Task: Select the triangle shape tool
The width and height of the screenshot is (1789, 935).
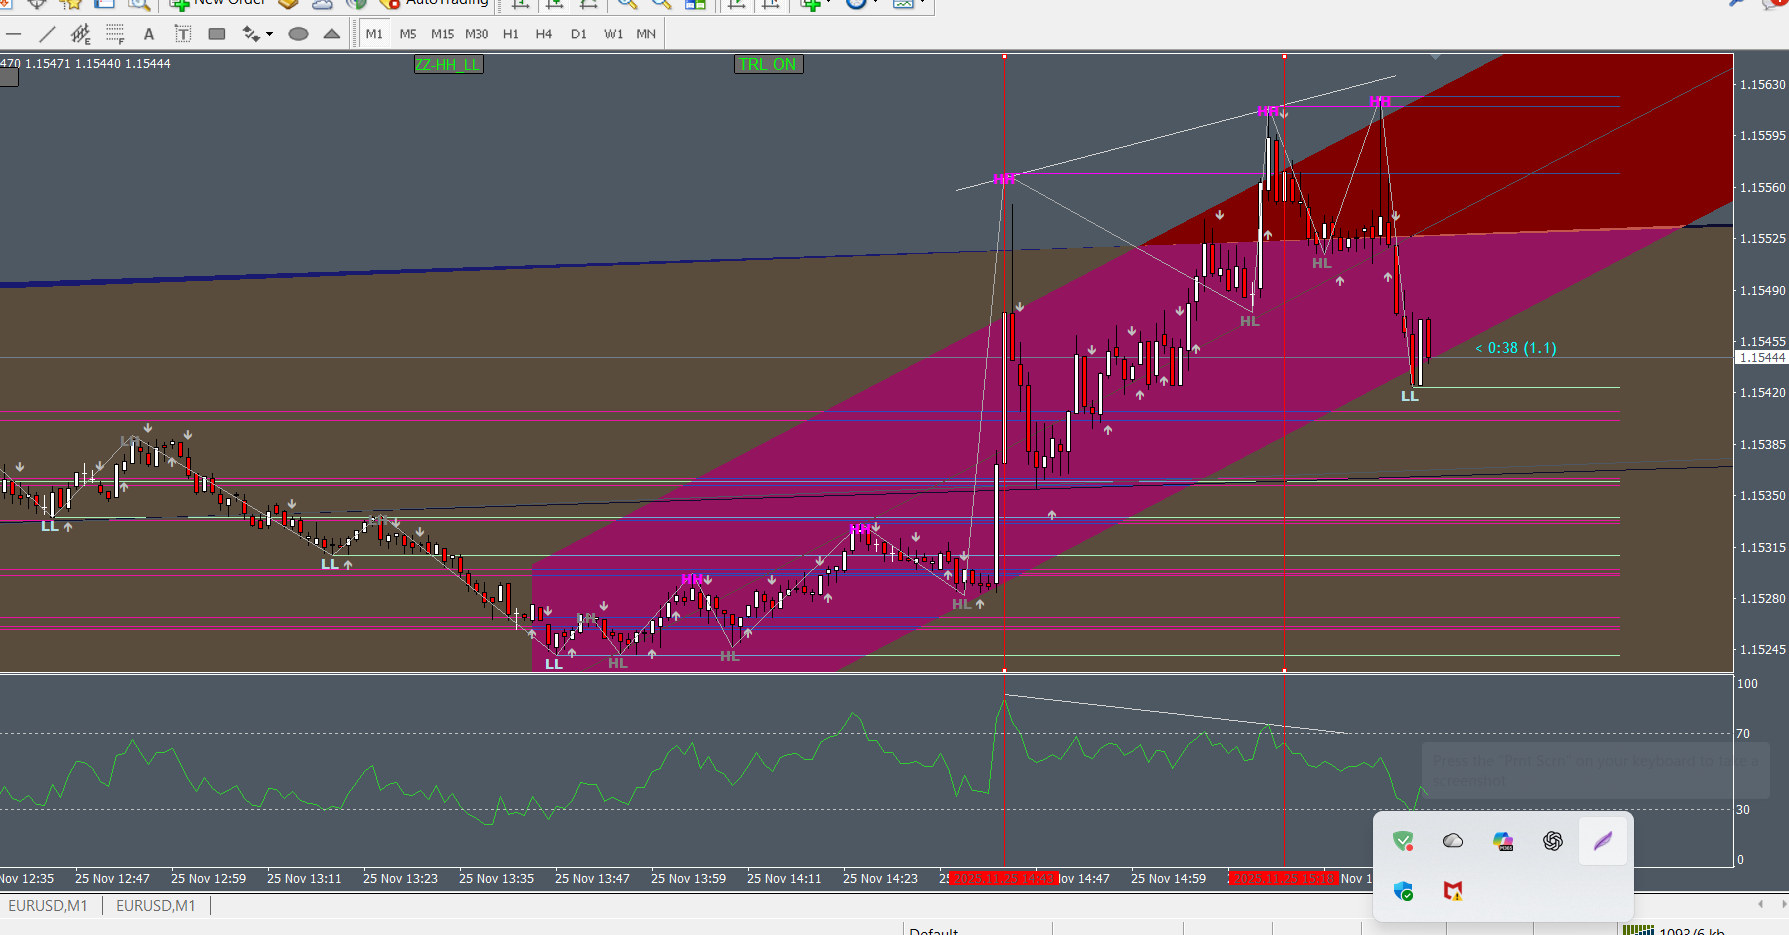Action: click(332, 34)
